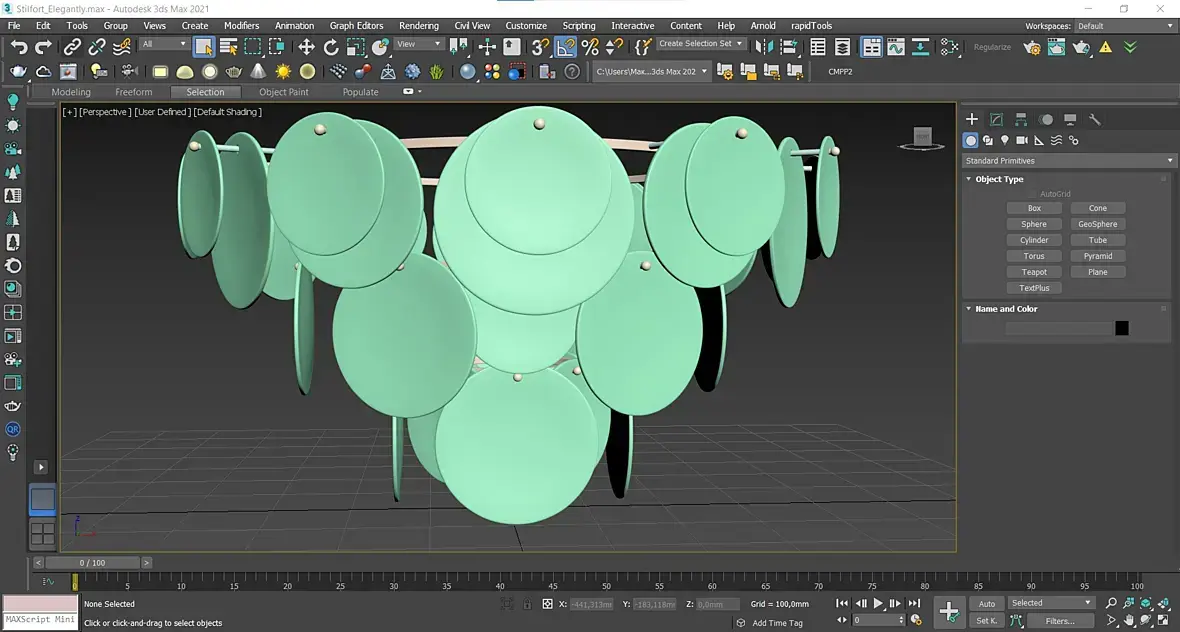Click the Play Animation button

coord(877,603)
